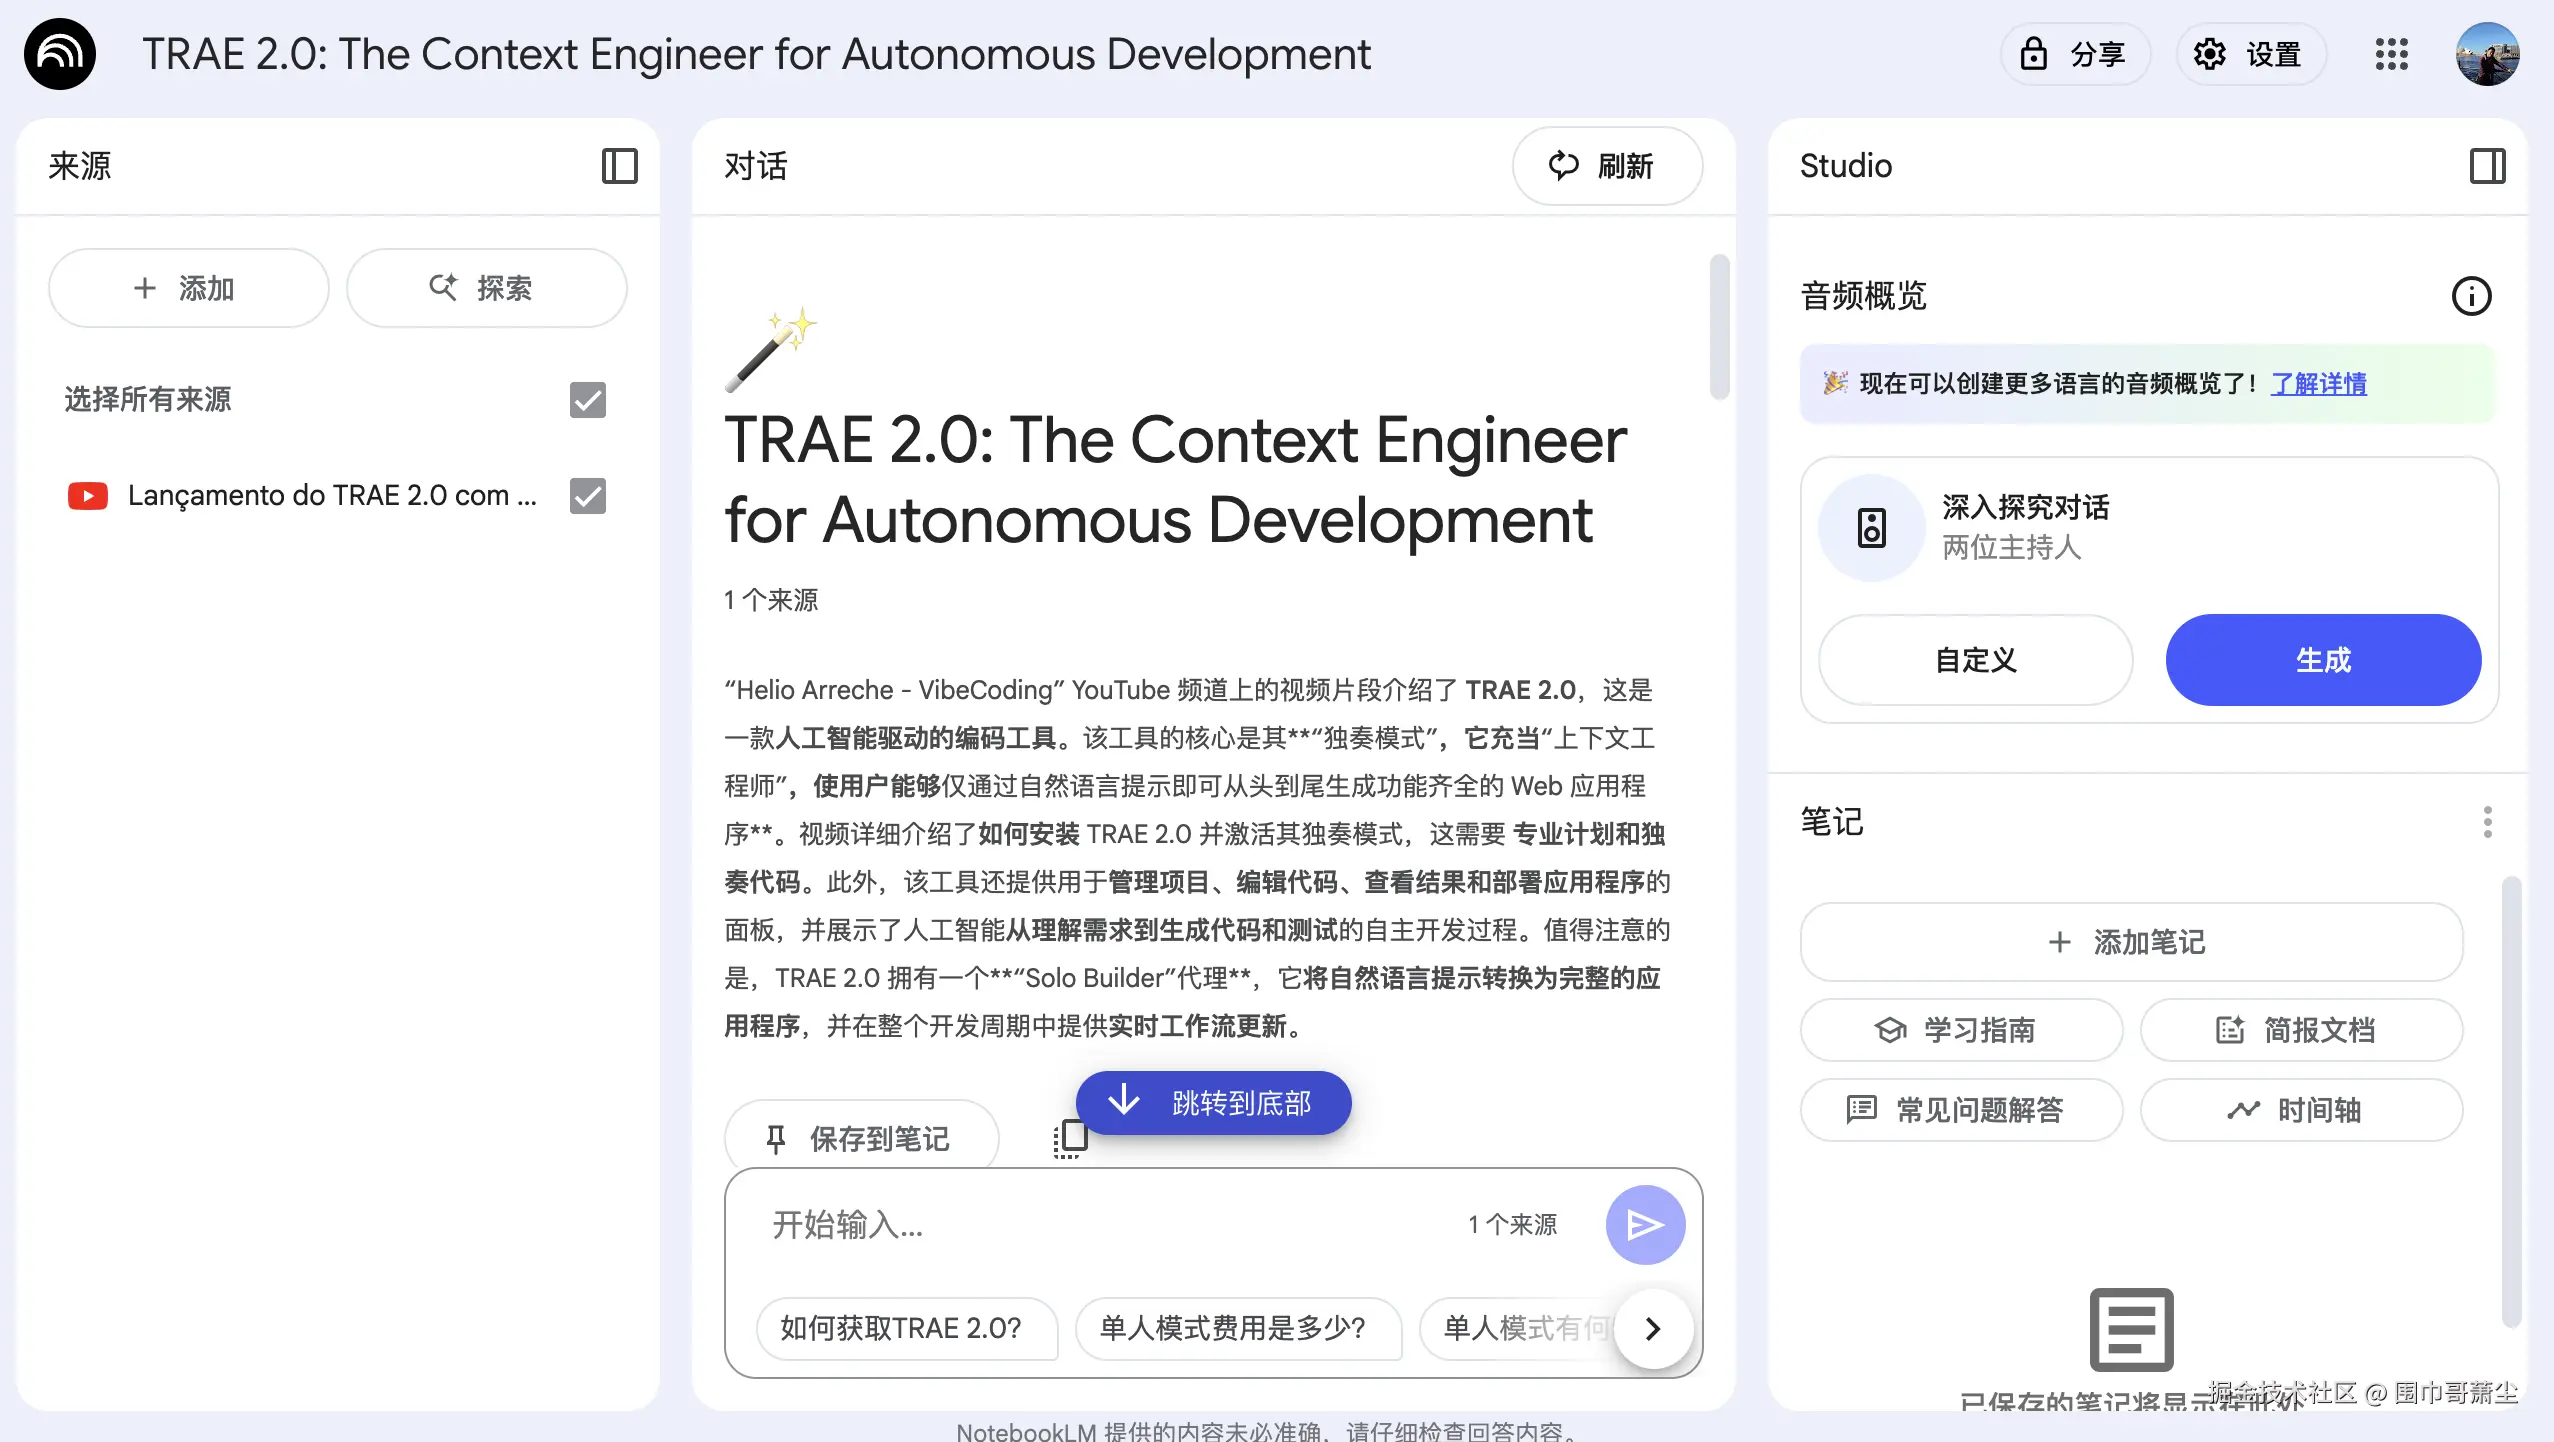Click the 深入探究对话 speaker icon
The image size is (2554, 1442).
tap(1871, 528)
